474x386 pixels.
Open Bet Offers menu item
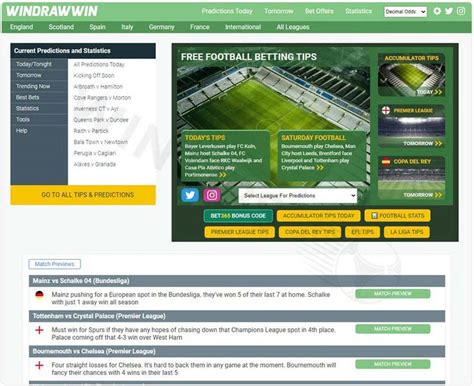(319, 11)
